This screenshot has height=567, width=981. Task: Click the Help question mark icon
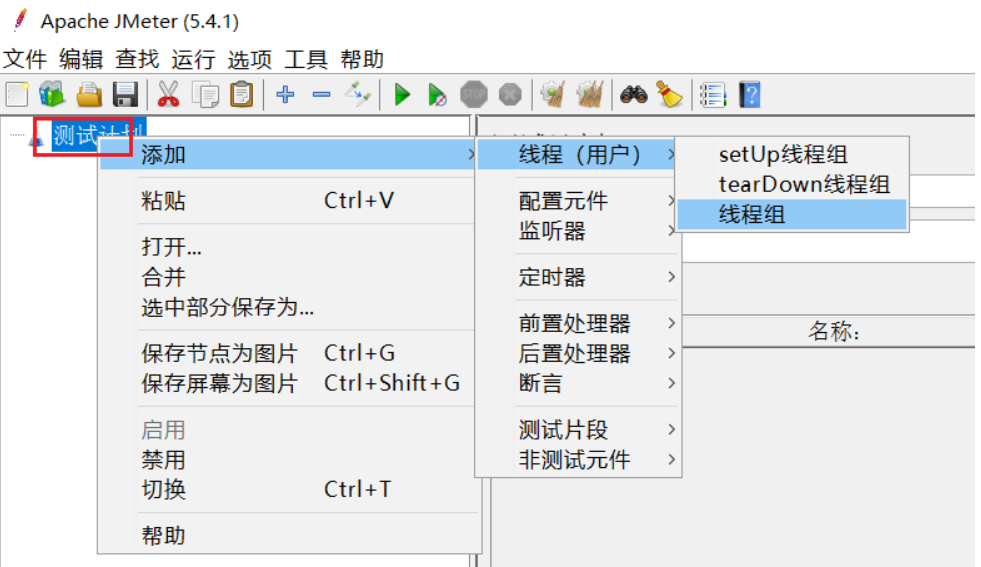pos(750,95)
